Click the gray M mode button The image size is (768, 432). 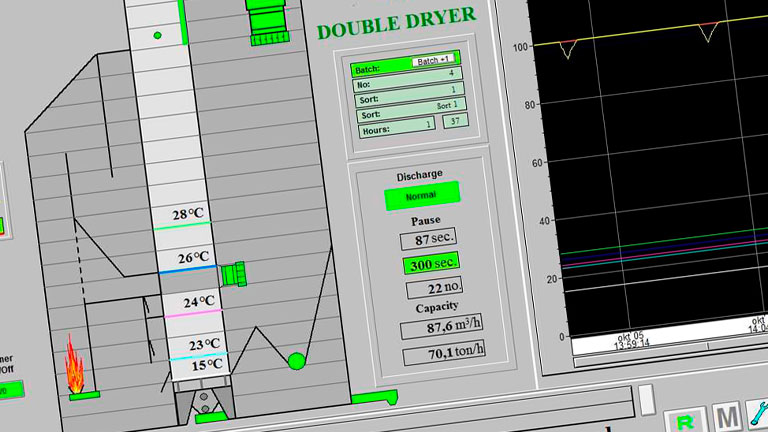727,416
